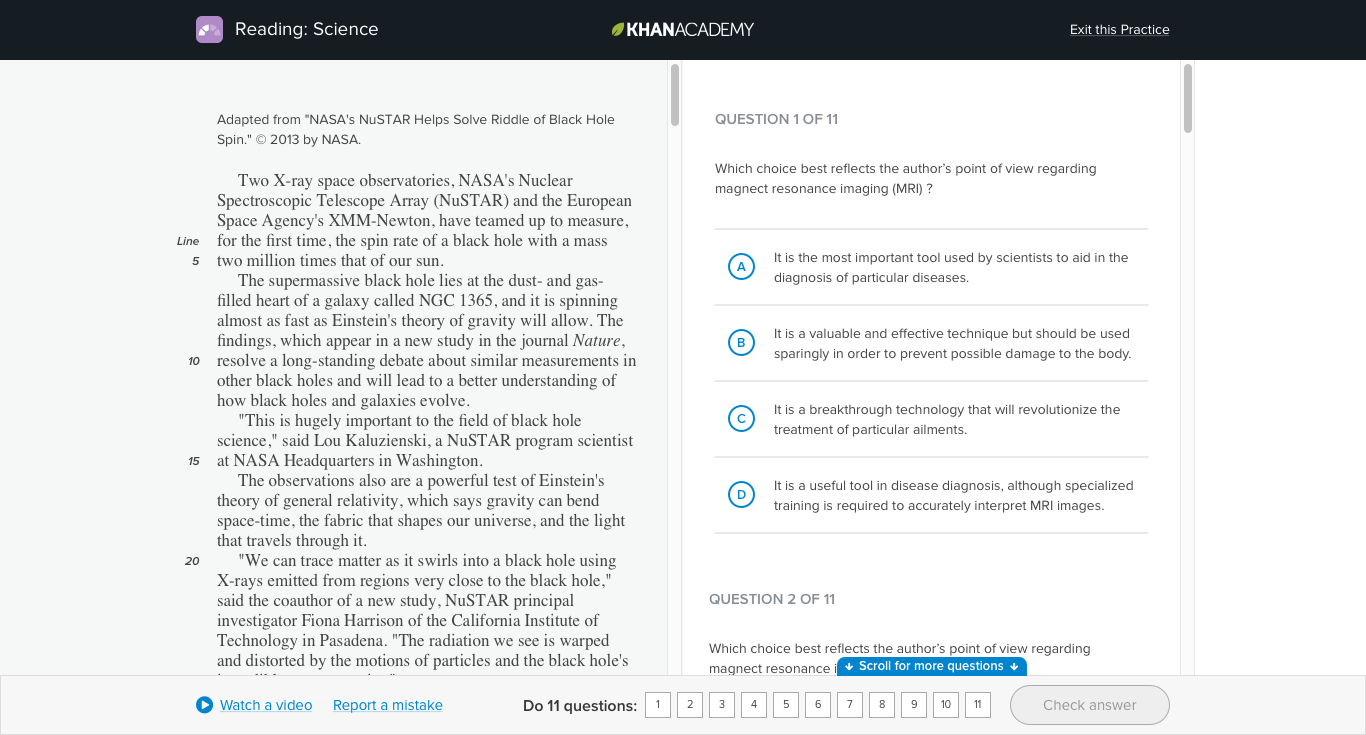Viewport: 1366px width, 735px height.
Task: Click the play icon beside Watch a video
Action: [x=204, y=705]
